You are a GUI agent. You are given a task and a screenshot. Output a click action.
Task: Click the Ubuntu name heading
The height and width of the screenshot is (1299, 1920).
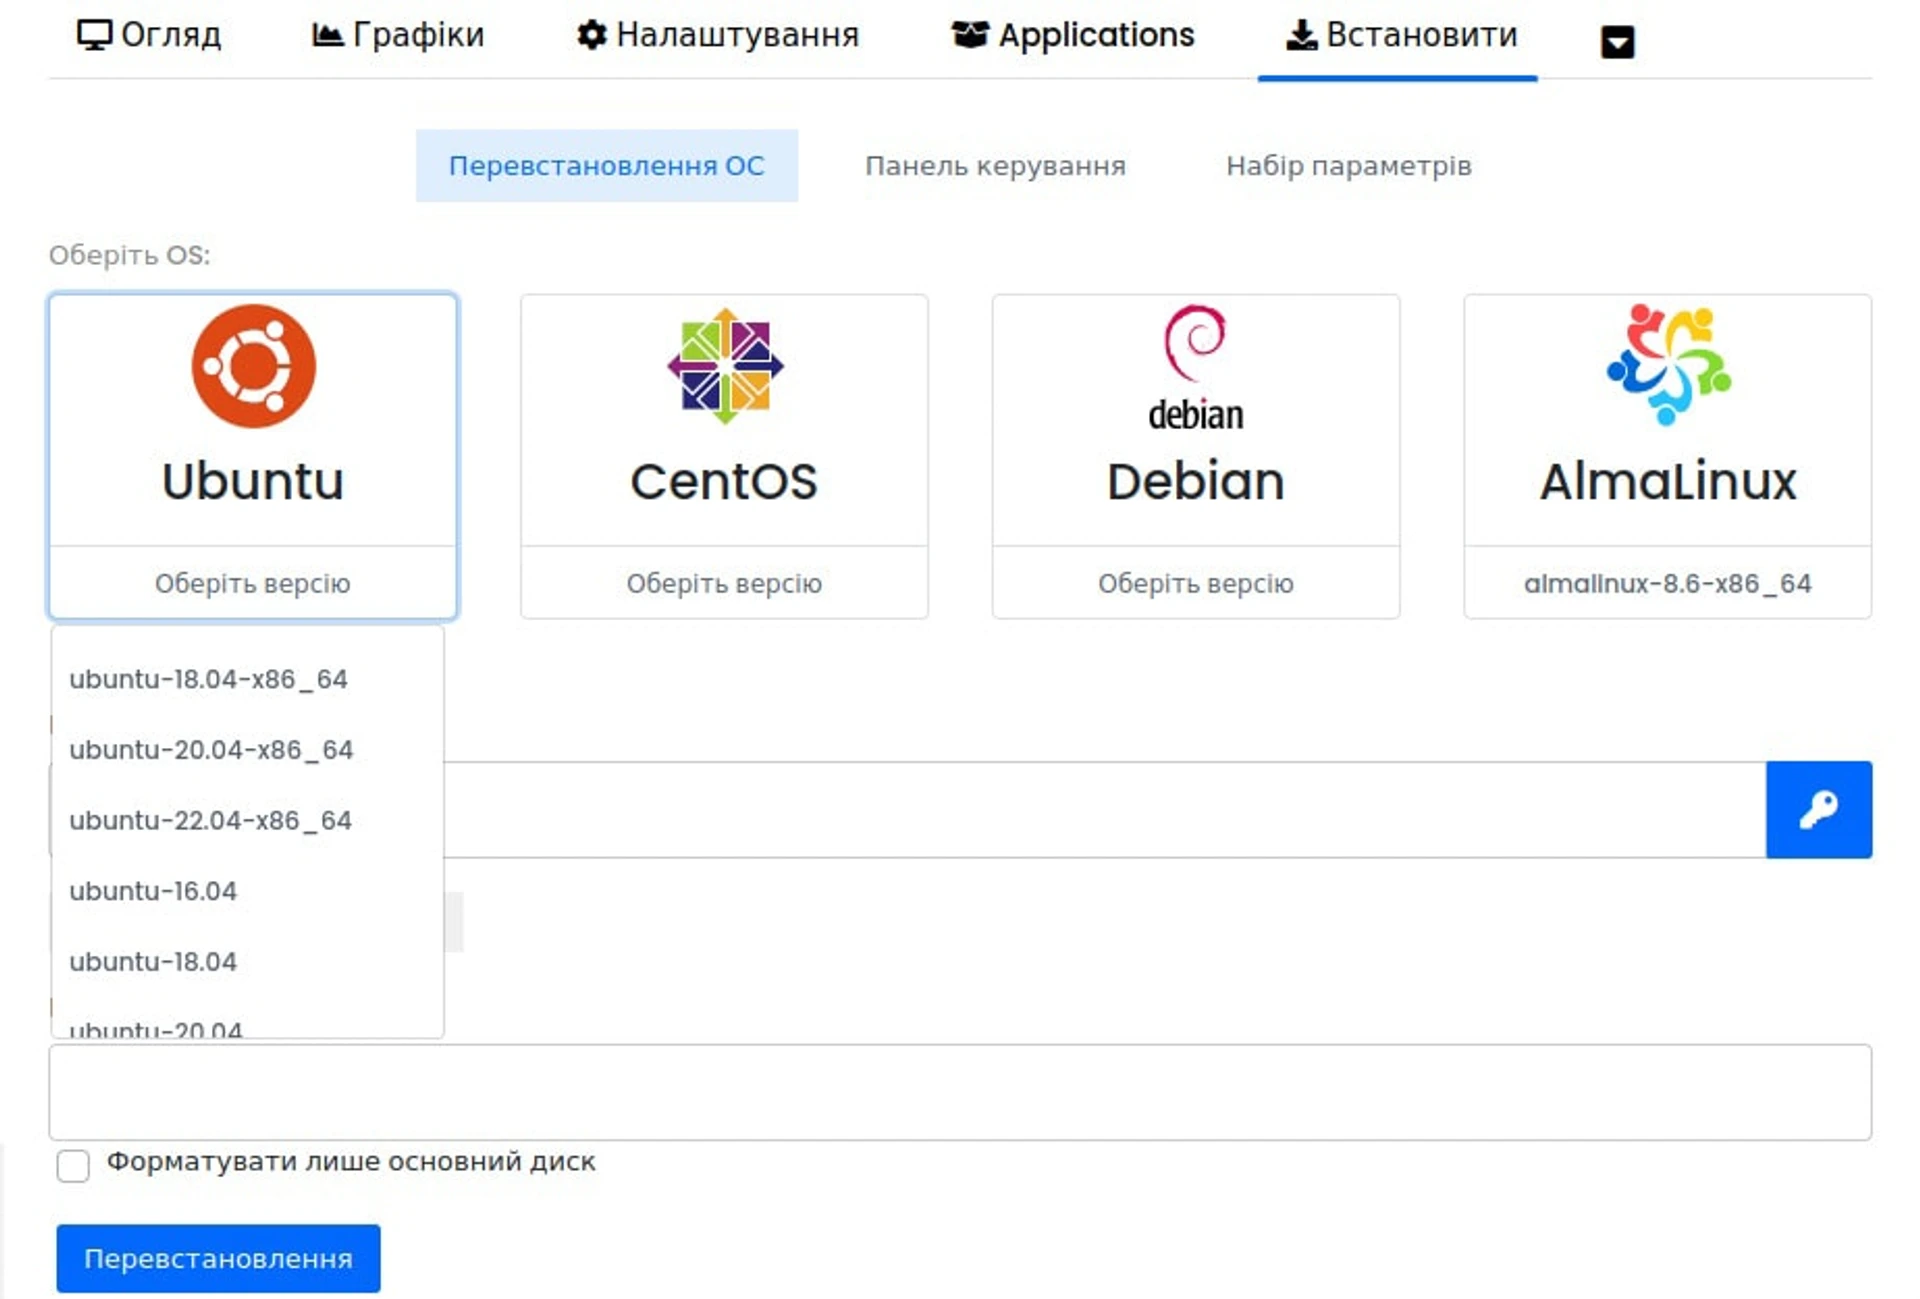(x=253, y=481)
